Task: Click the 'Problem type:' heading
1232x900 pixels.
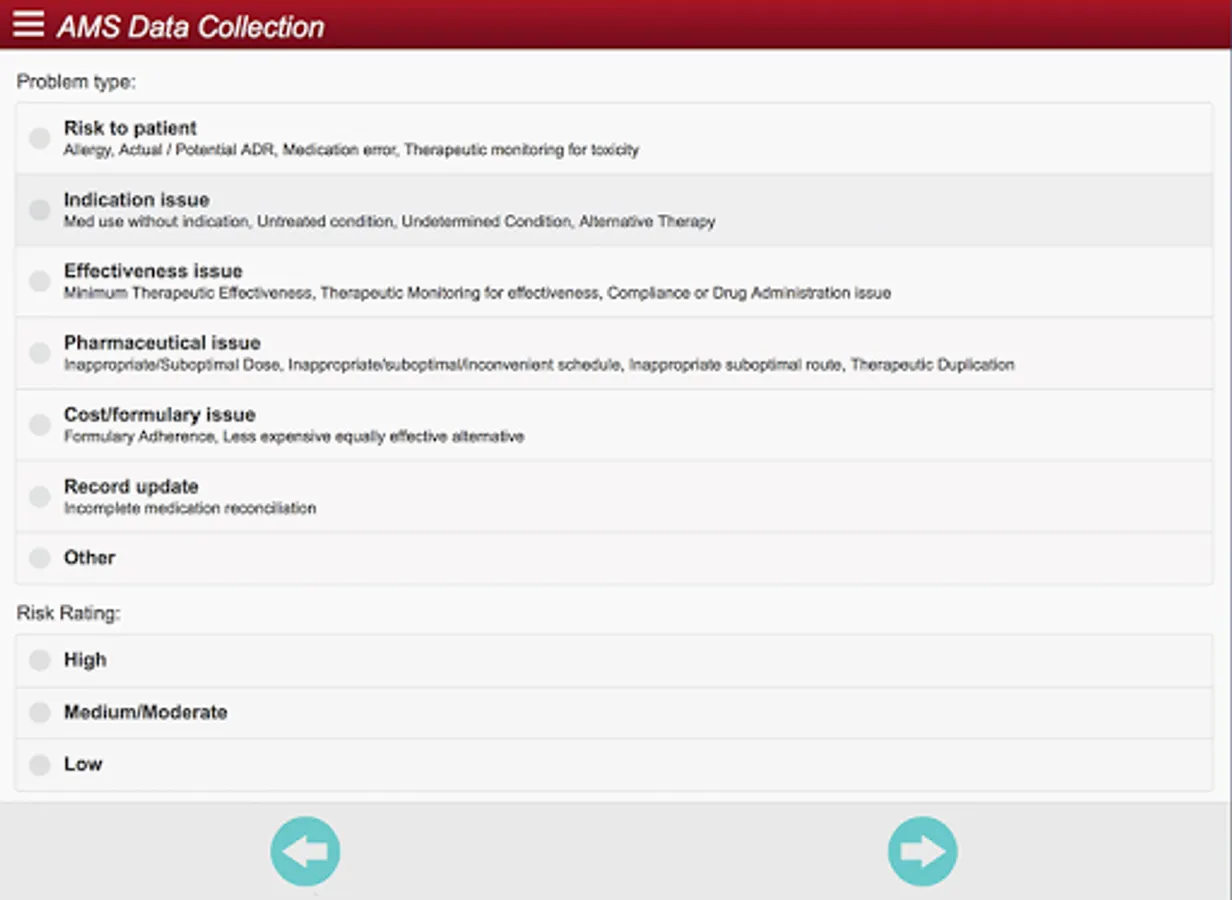Action: click(76, 82)
